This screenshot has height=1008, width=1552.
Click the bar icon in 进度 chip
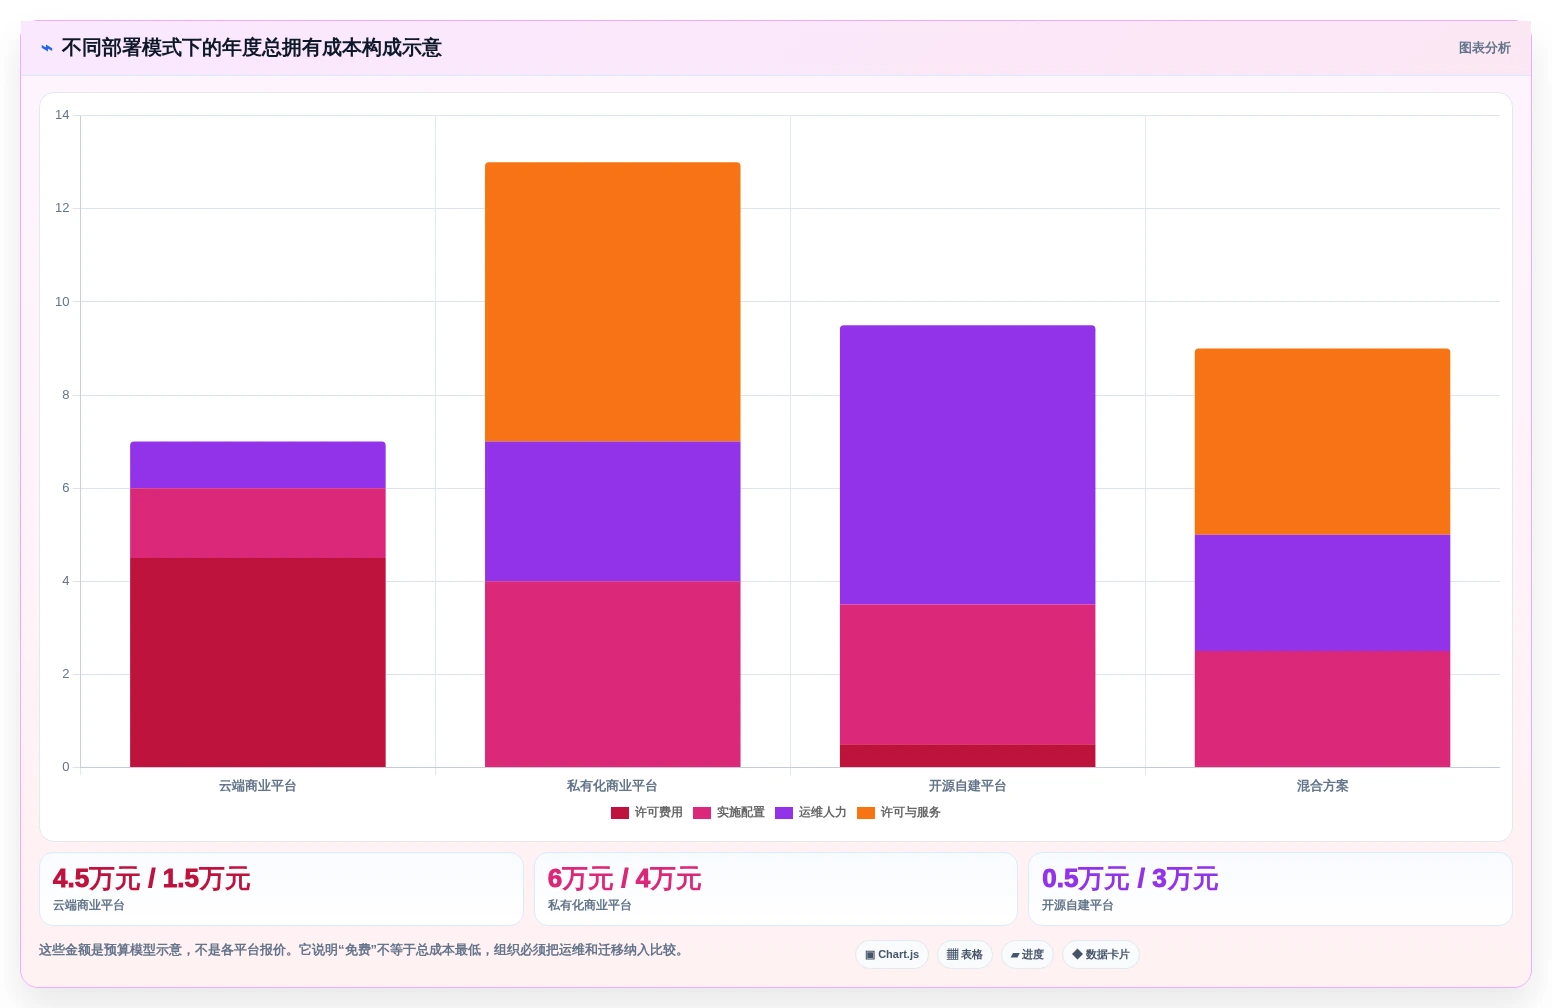1015,955
